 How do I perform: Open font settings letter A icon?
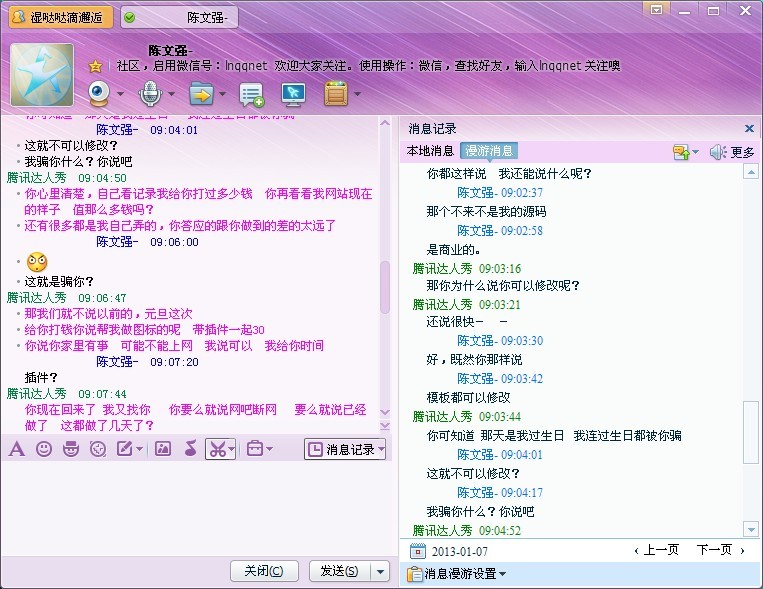17,449
